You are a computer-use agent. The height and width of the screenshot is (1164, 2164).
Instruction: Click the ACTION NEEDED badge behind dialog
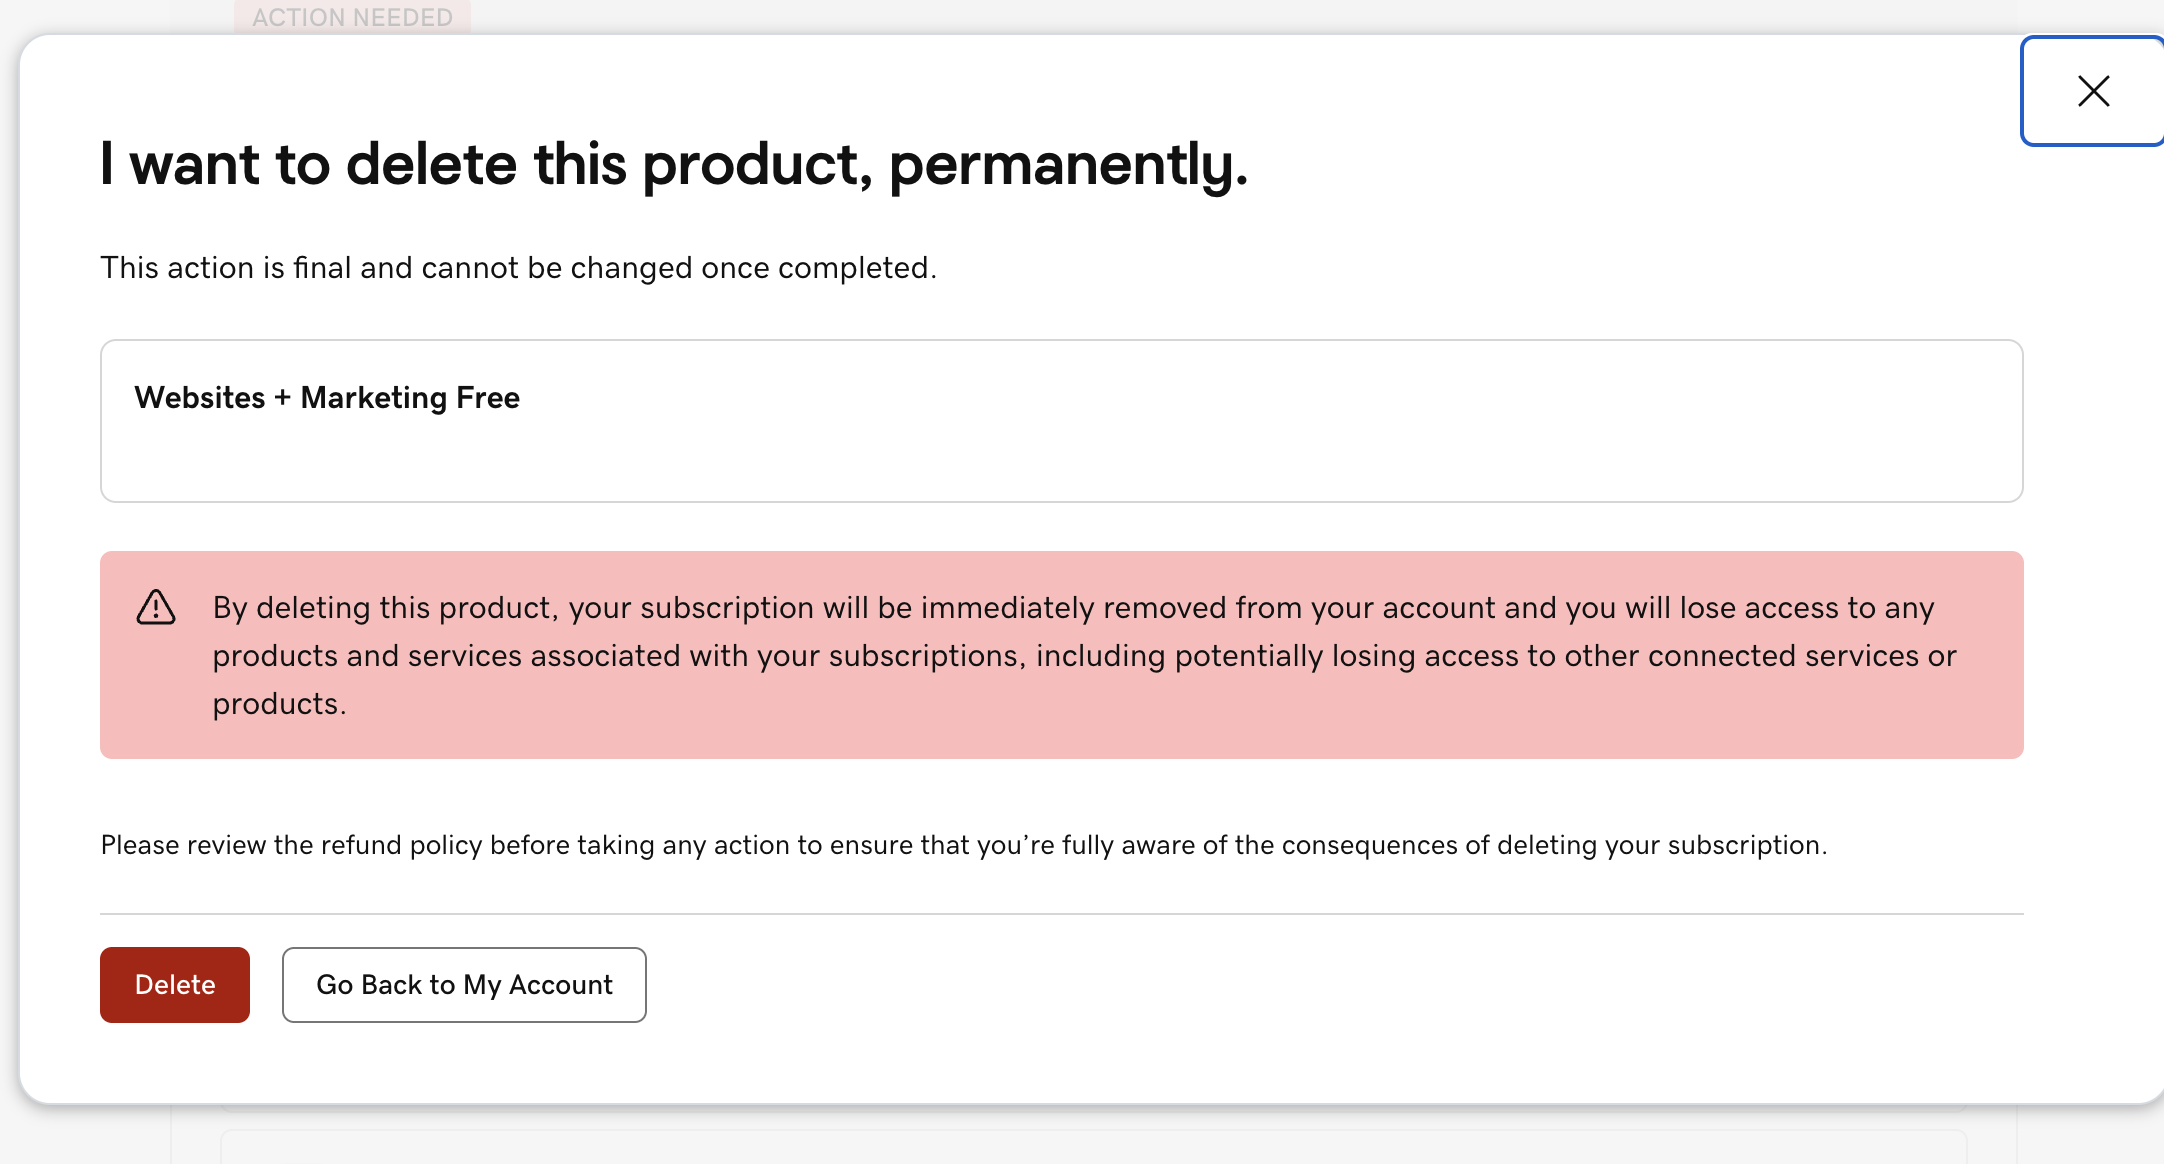tap(352, 17)
